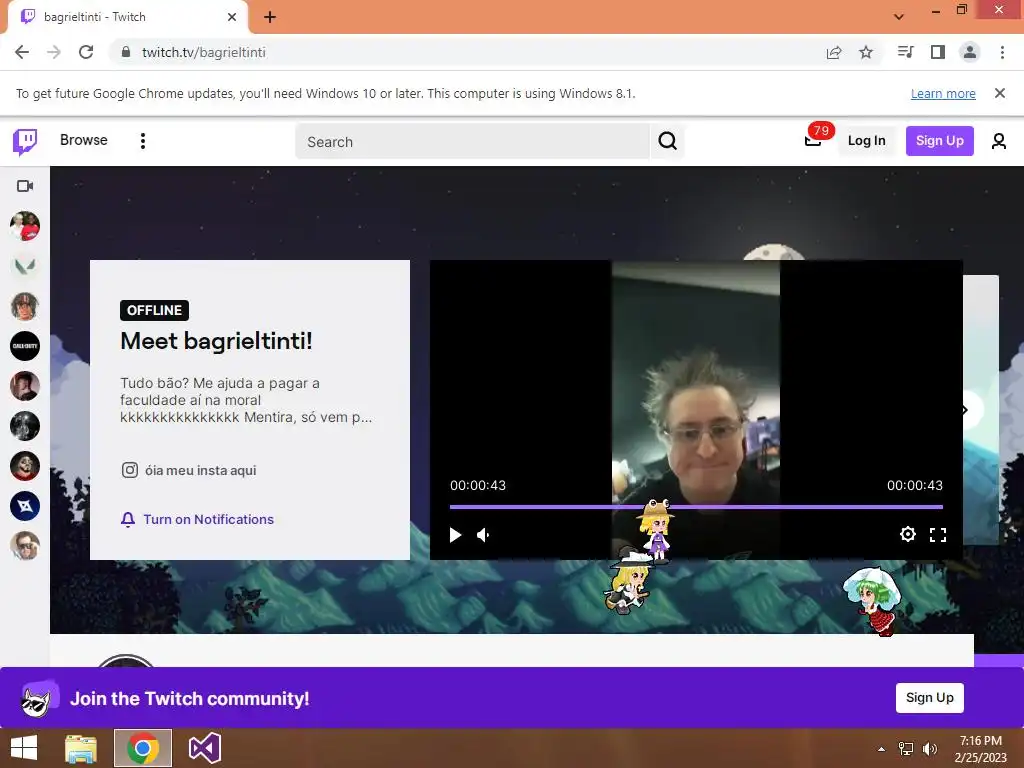This screenshot has width=1024, height=768.
Task: Share this page icon in address bar
Action: point(834,52)
